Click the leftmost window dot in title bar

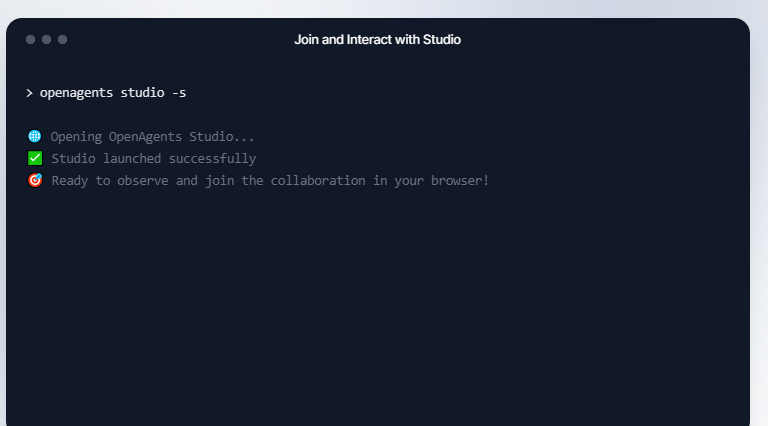coord(30,40)
